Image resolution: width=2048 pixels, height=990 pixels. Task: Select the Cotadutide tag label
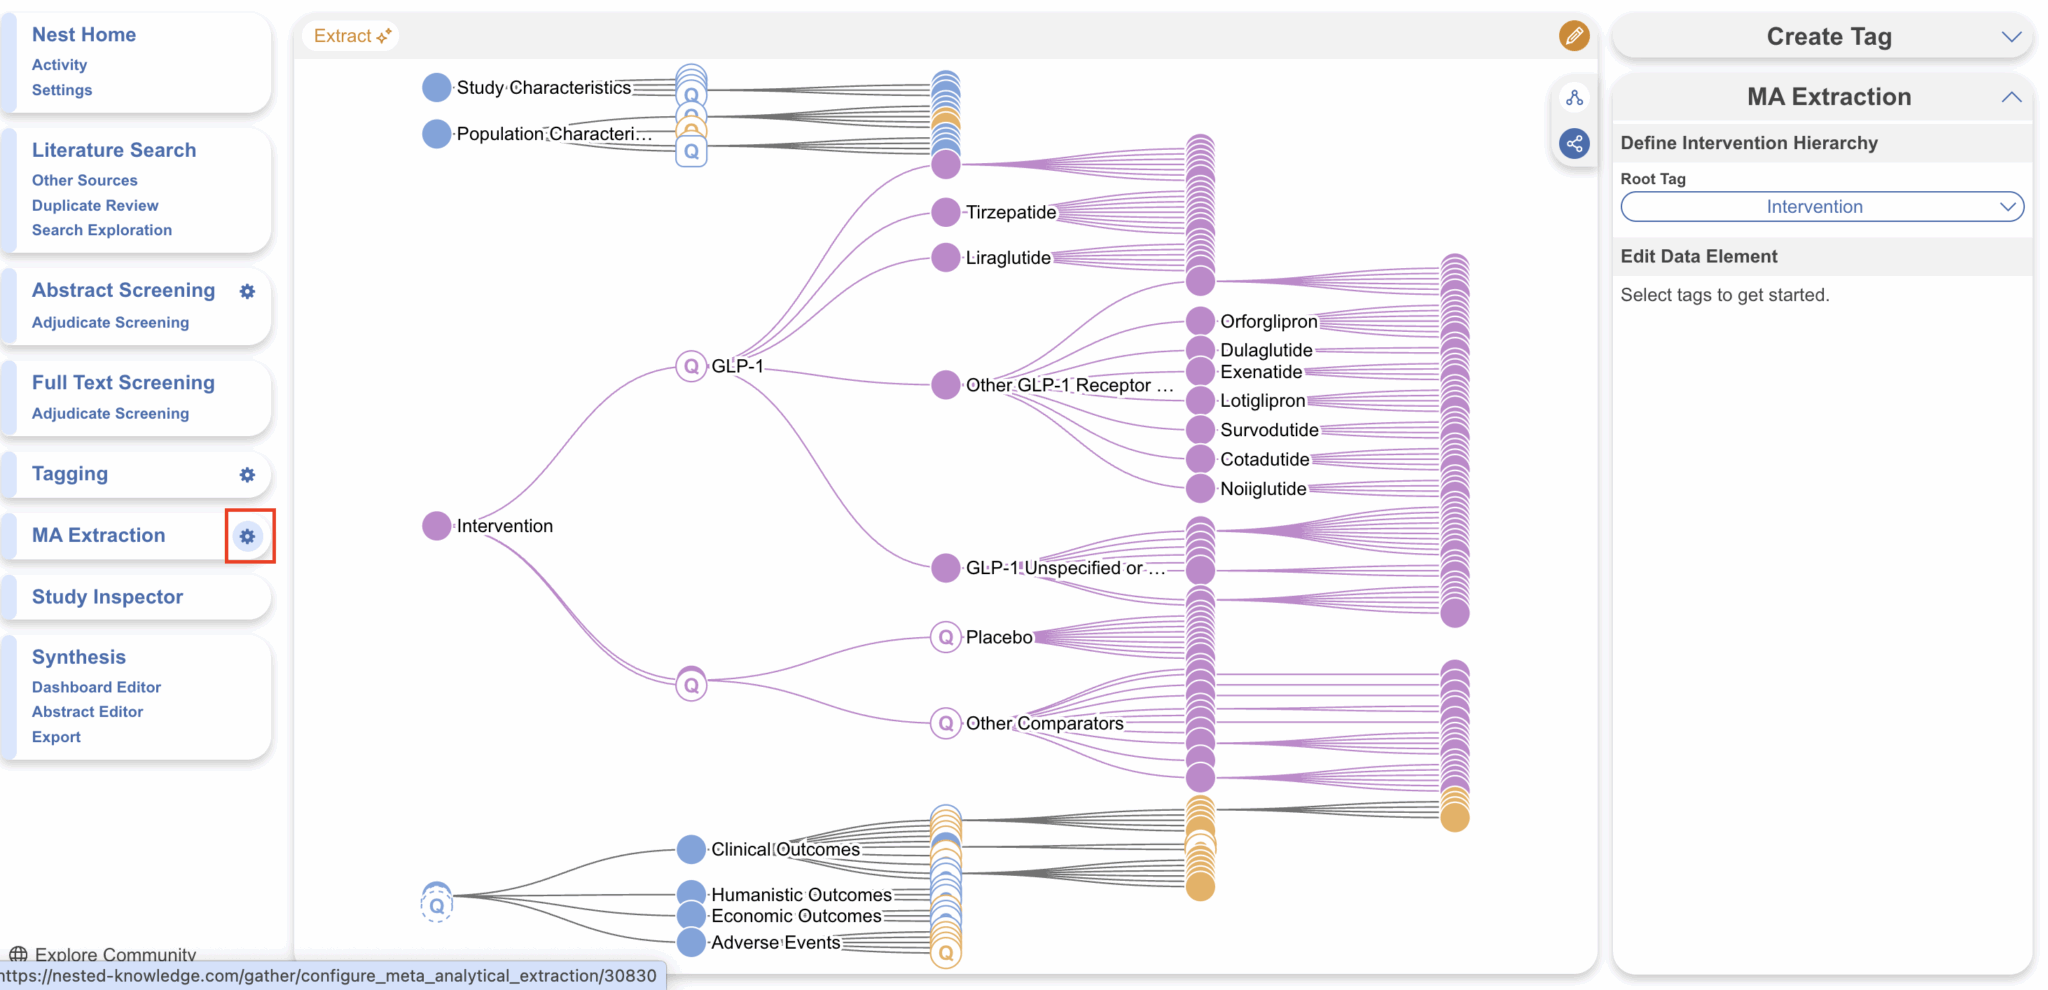[1264, 459]
